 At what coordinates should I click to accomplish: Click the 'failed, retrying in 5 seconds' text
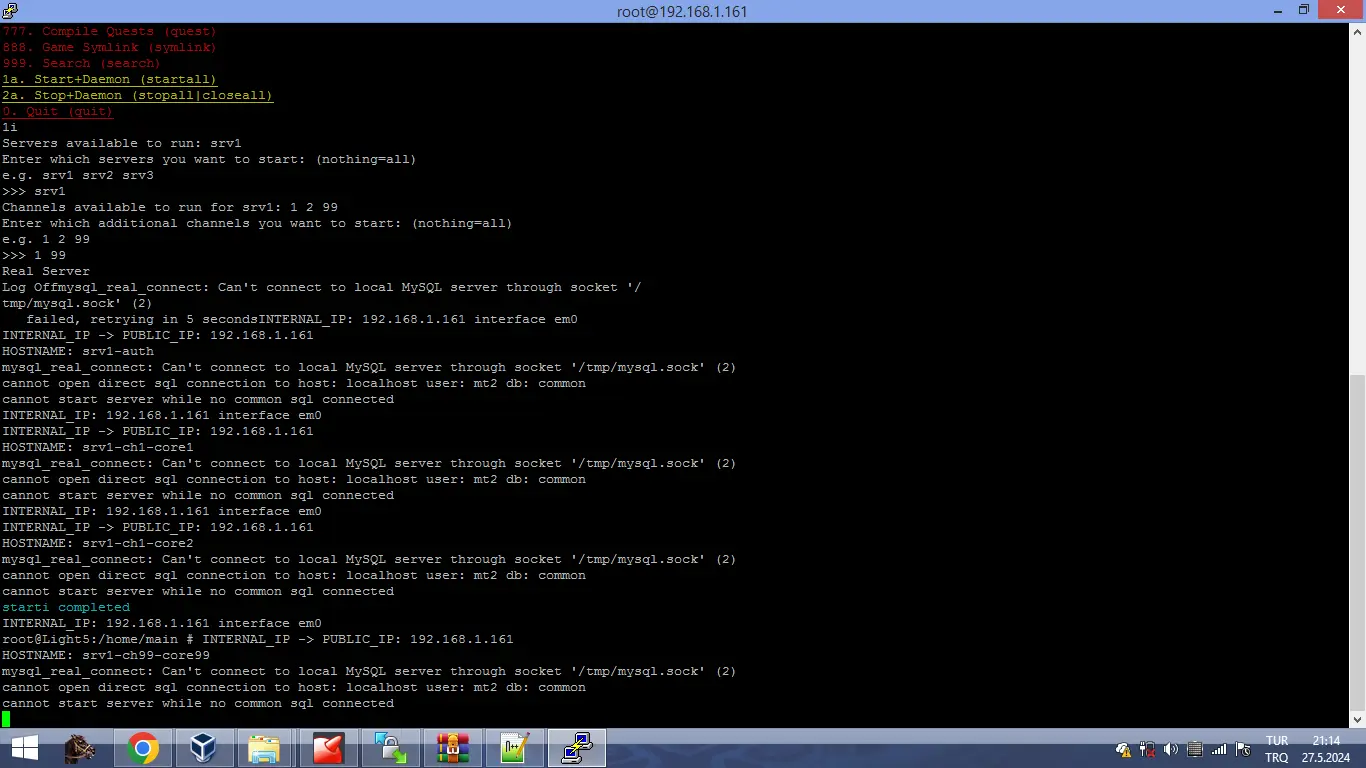[x=142, y=319]
